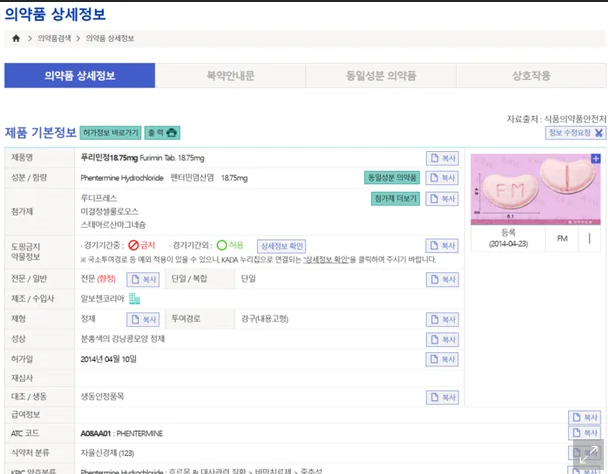Copy the 성상 description row
Image resolution: width=608 pixels, height=474 pixels.
click(442, 339)
